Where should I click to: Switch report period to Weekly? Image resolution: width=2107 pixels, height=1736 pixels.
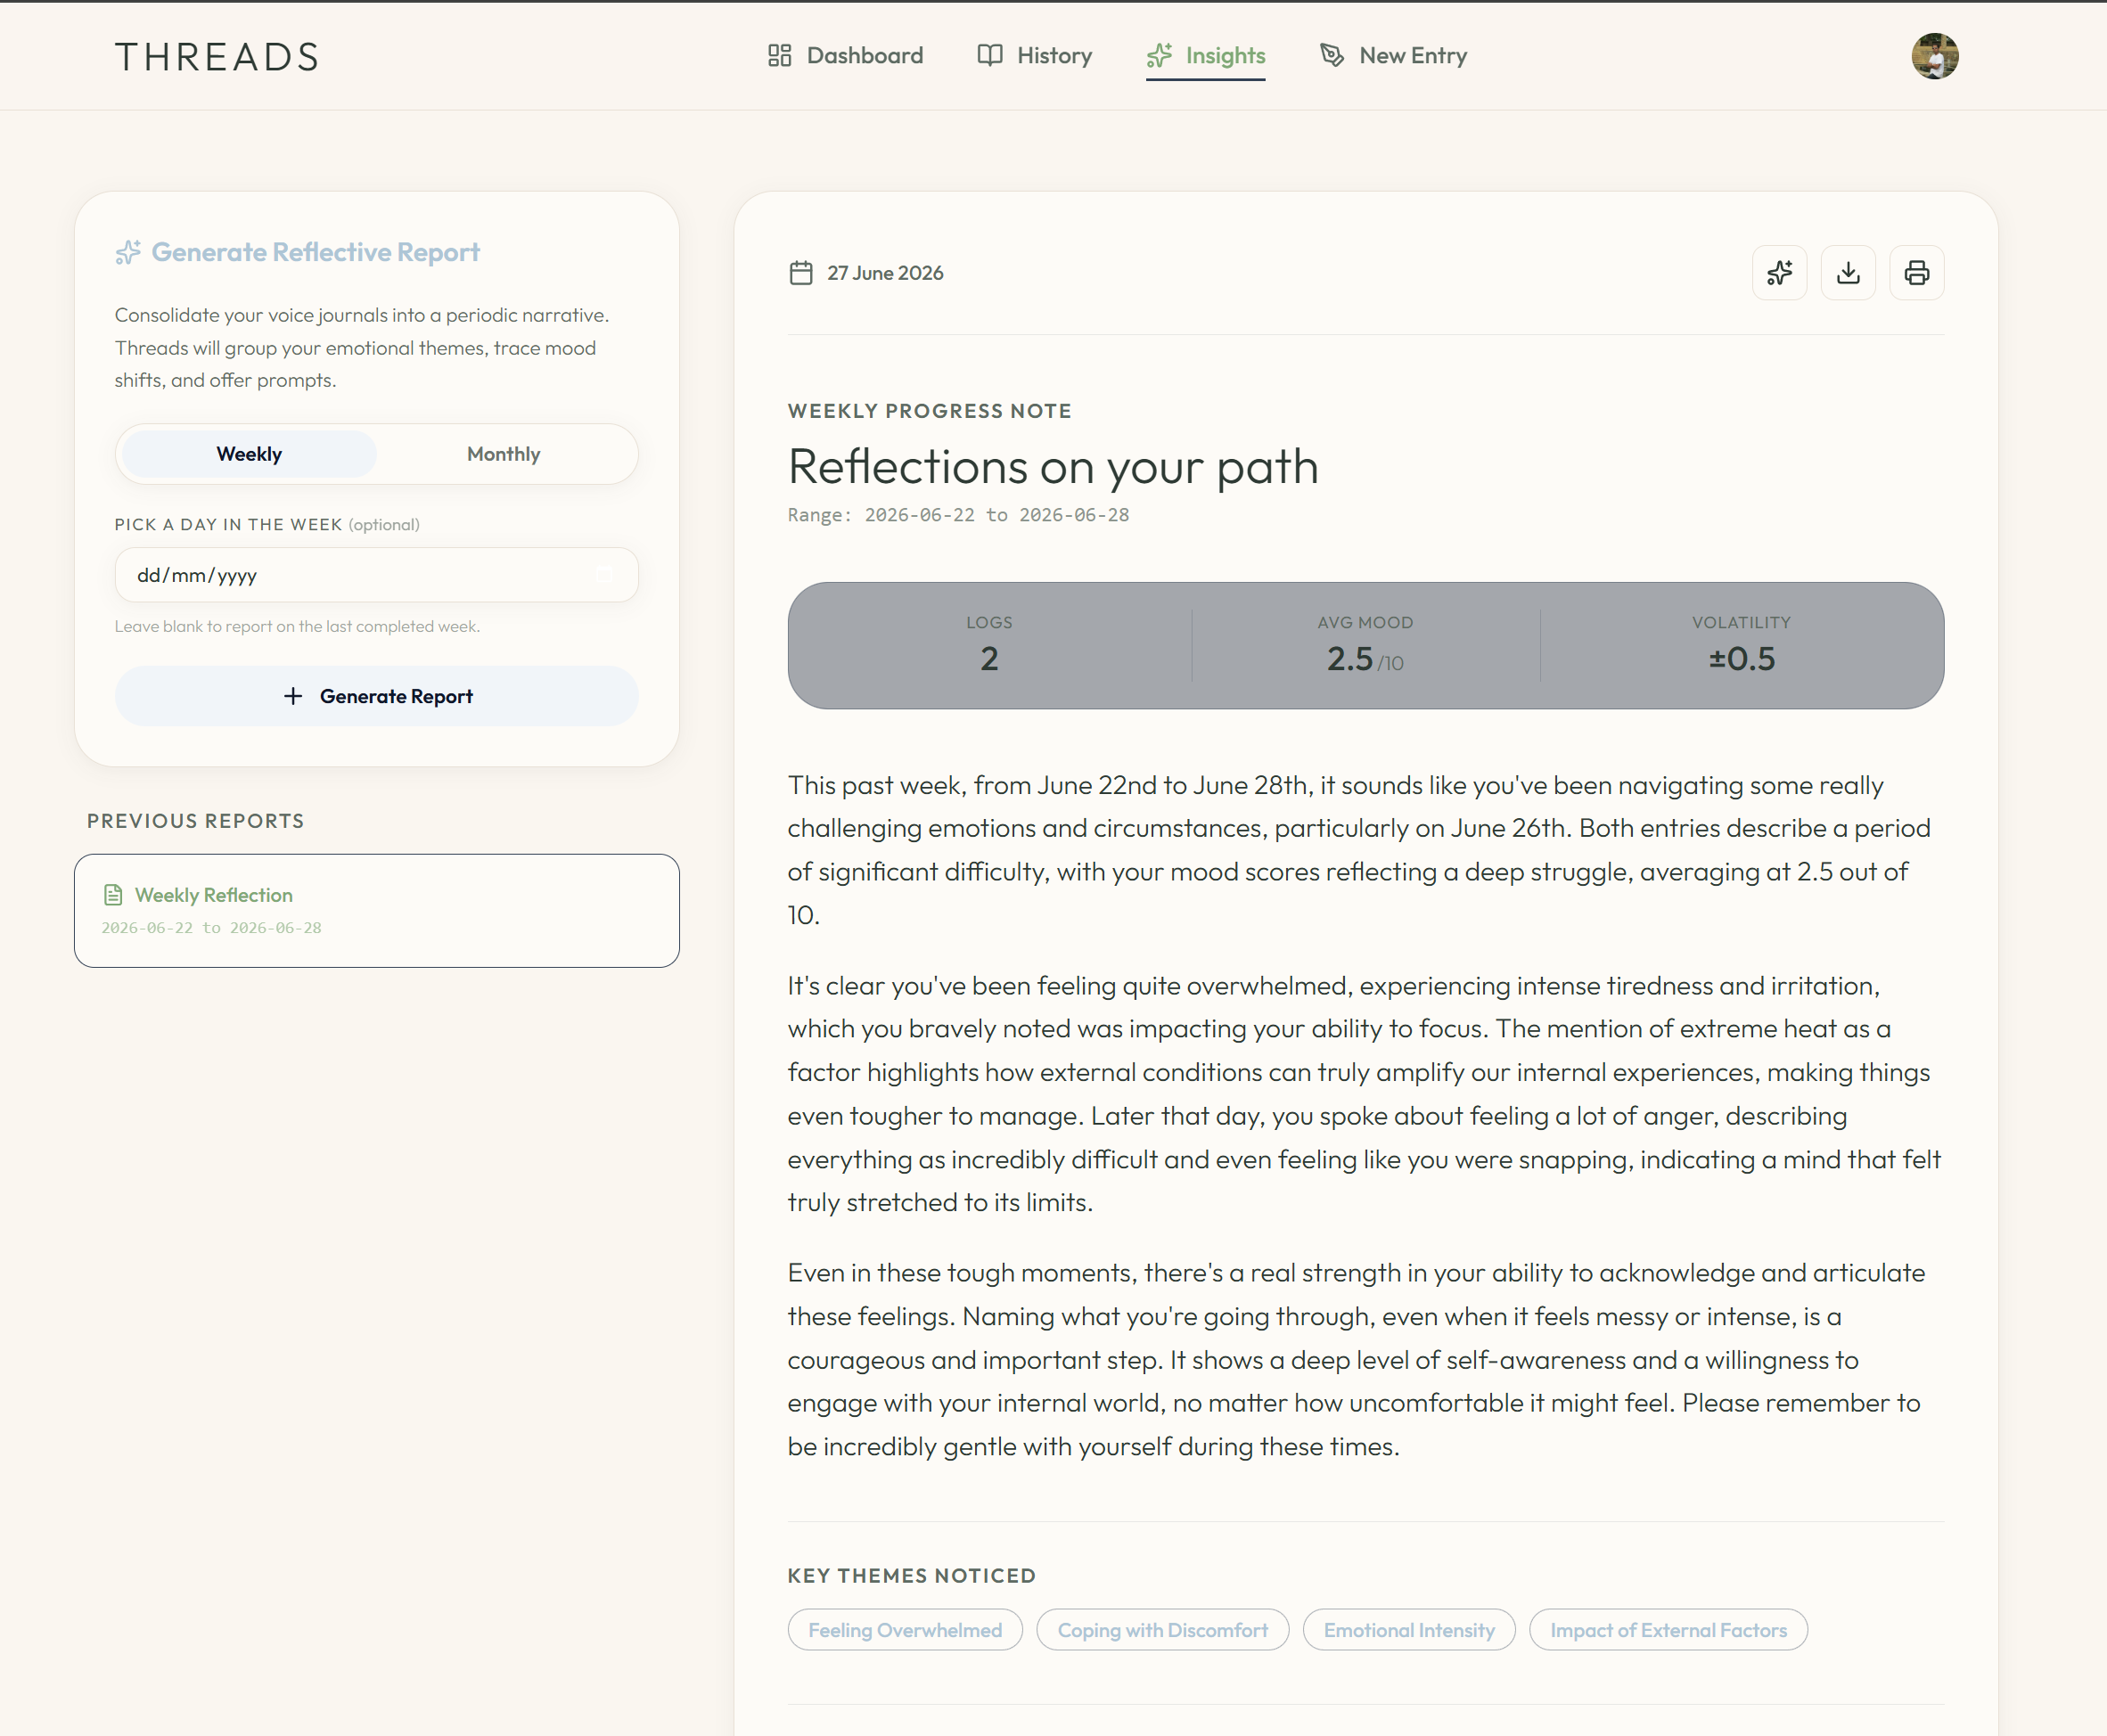249,454
